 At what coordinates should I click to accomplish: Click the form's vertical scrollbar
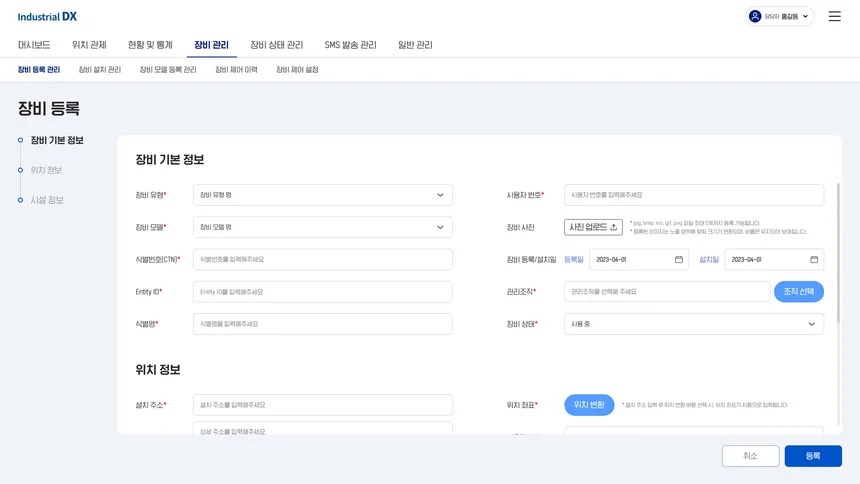pyautogui.click(x=838, y=252)
